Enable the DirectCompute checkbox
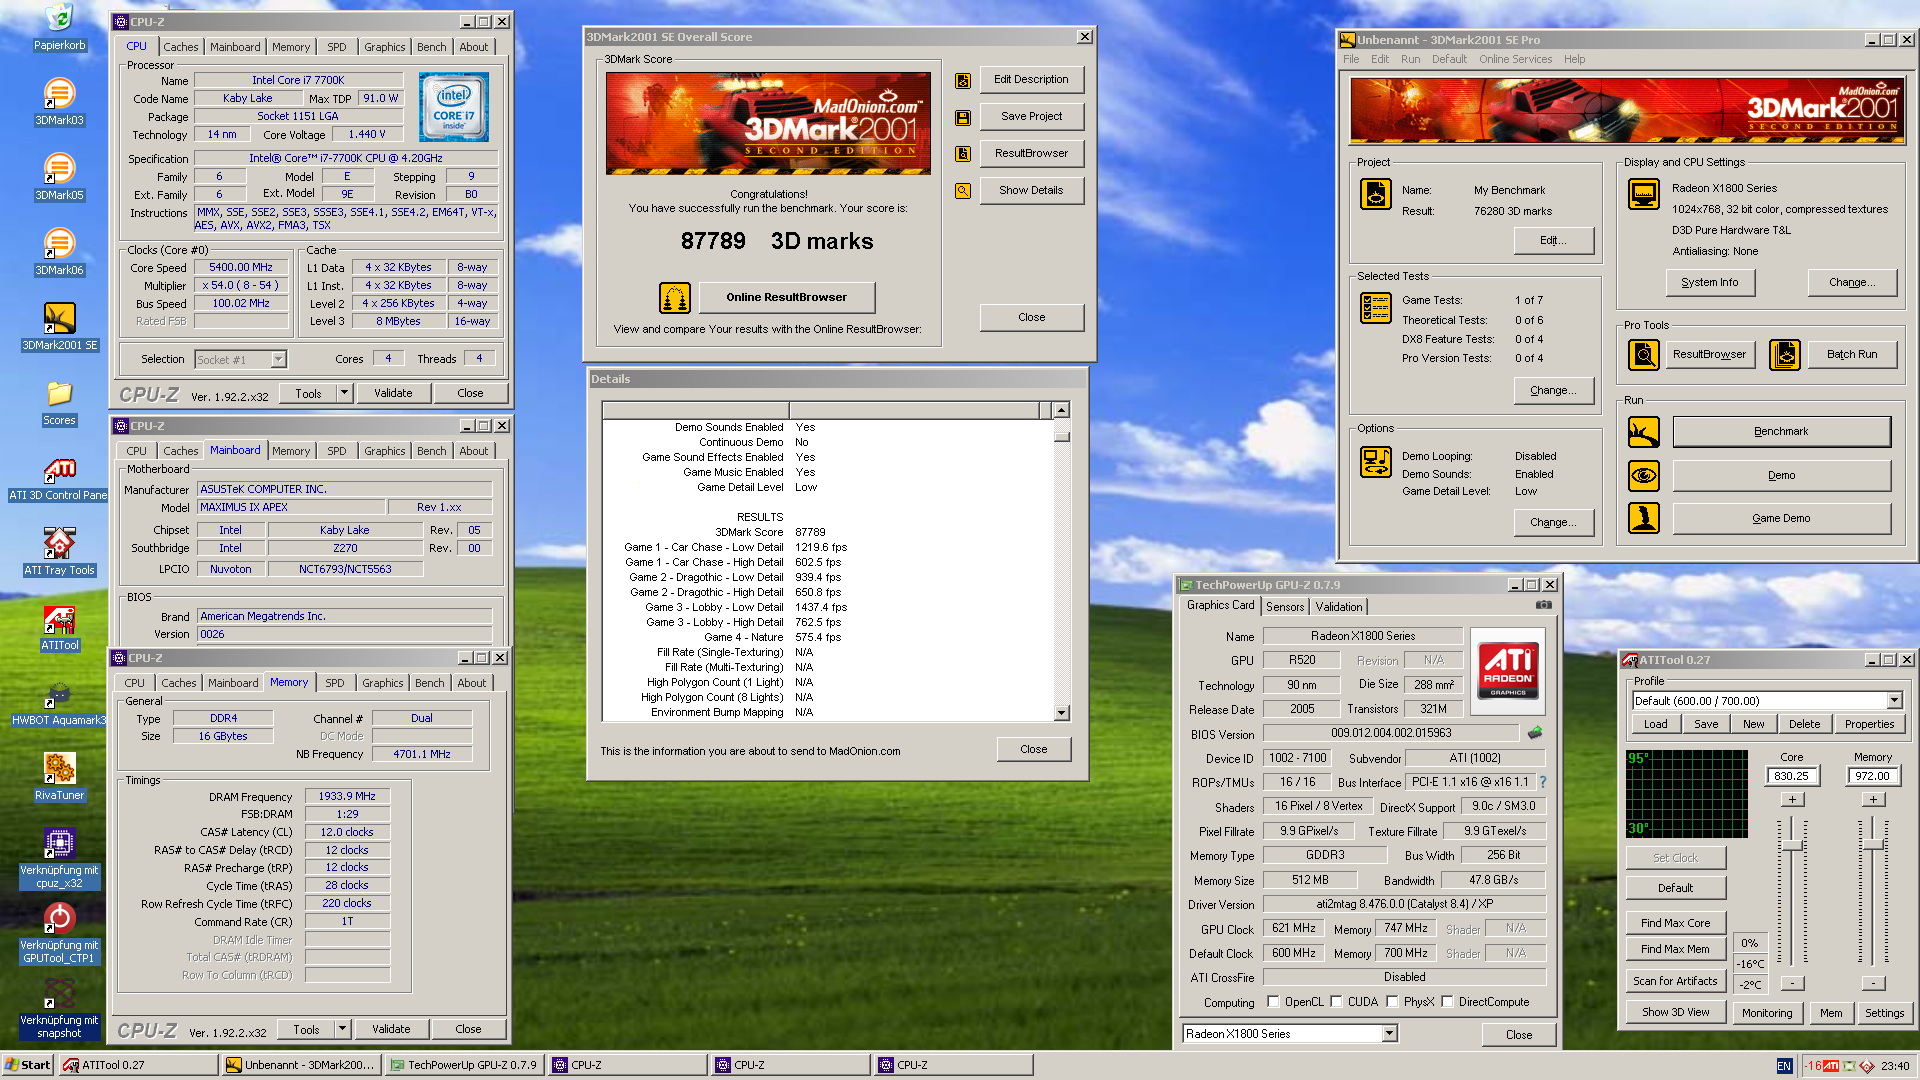This screenshot has width=1920, height=1080. click(1447, 1002)
